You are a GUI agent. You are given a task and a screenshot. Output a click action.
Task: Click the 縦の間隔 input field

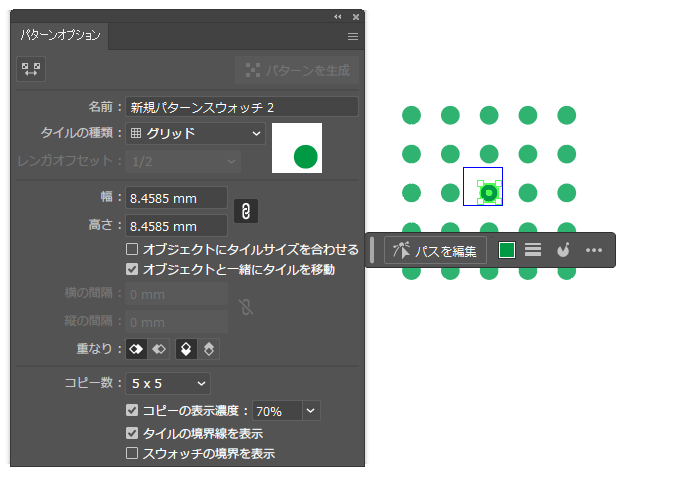point(176,322)
